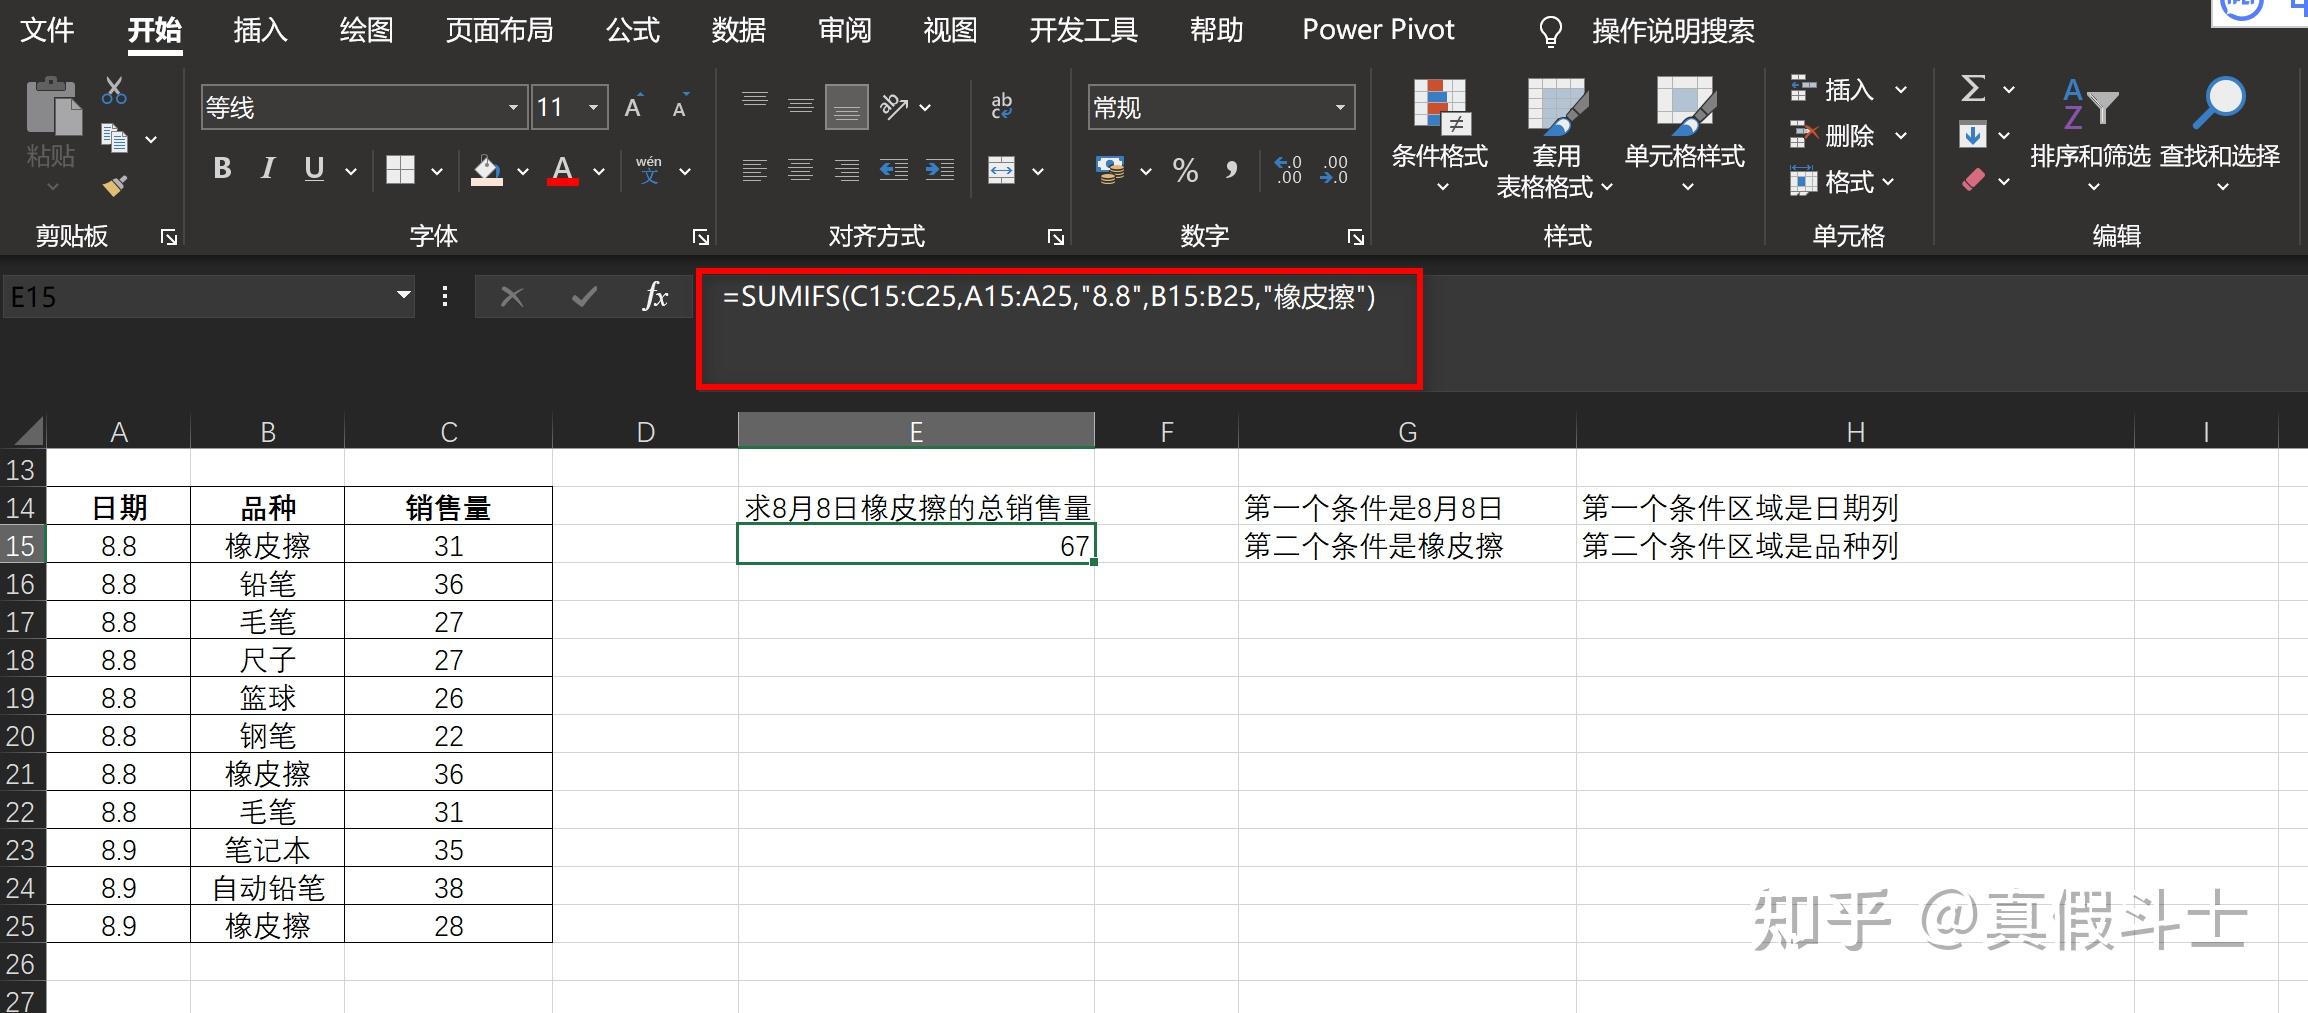Apply cell borders icon
This screenshot has height=1013, width=2308.
400,170
